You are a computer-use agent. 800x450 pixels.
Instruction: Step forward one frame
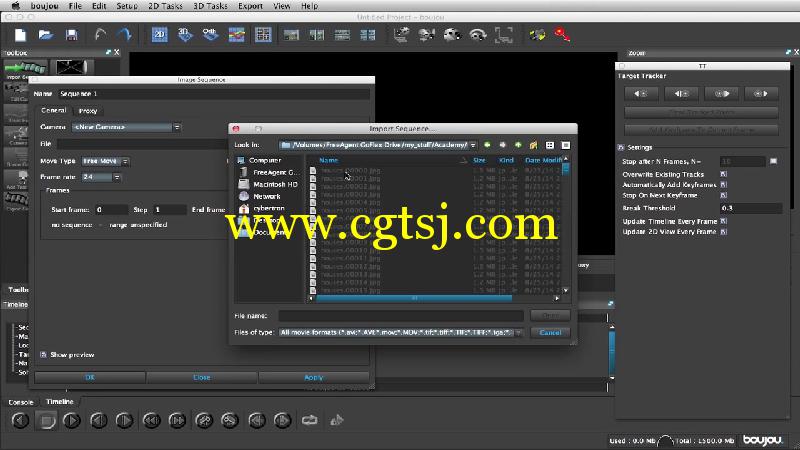point(124,420)
